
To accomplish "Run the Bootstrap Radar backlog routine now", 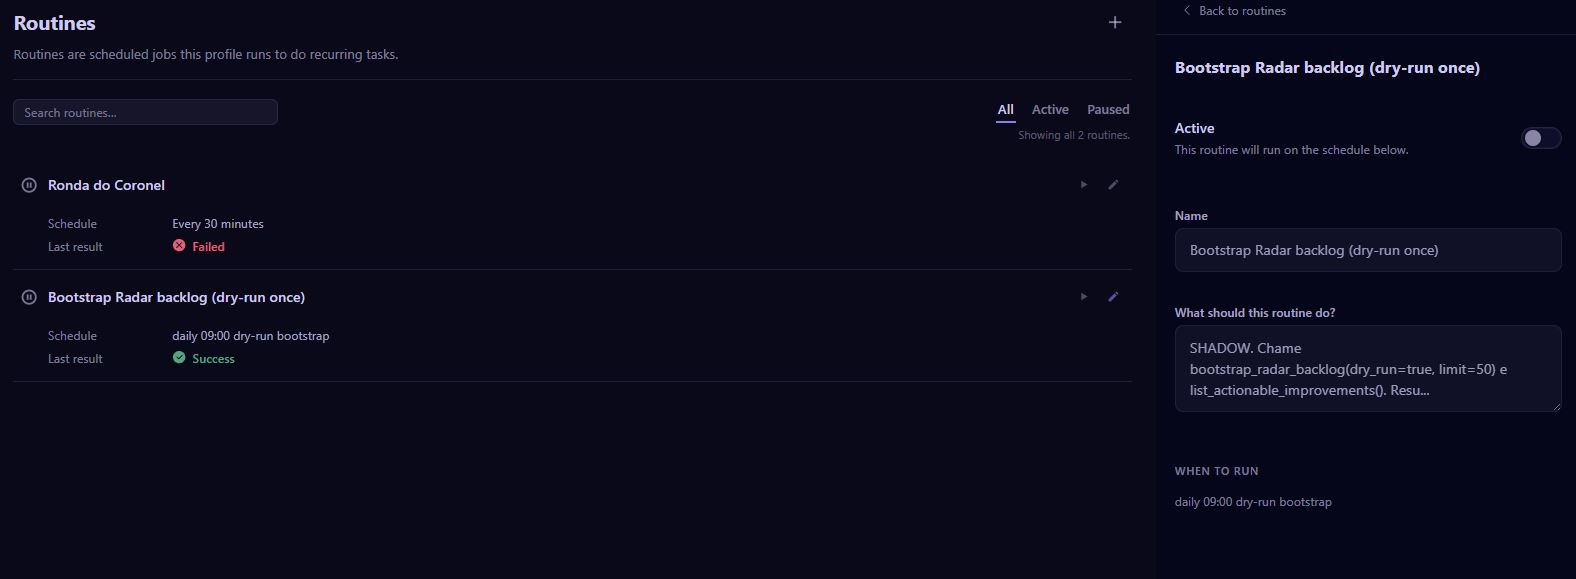I will [x=1083, y=297].
